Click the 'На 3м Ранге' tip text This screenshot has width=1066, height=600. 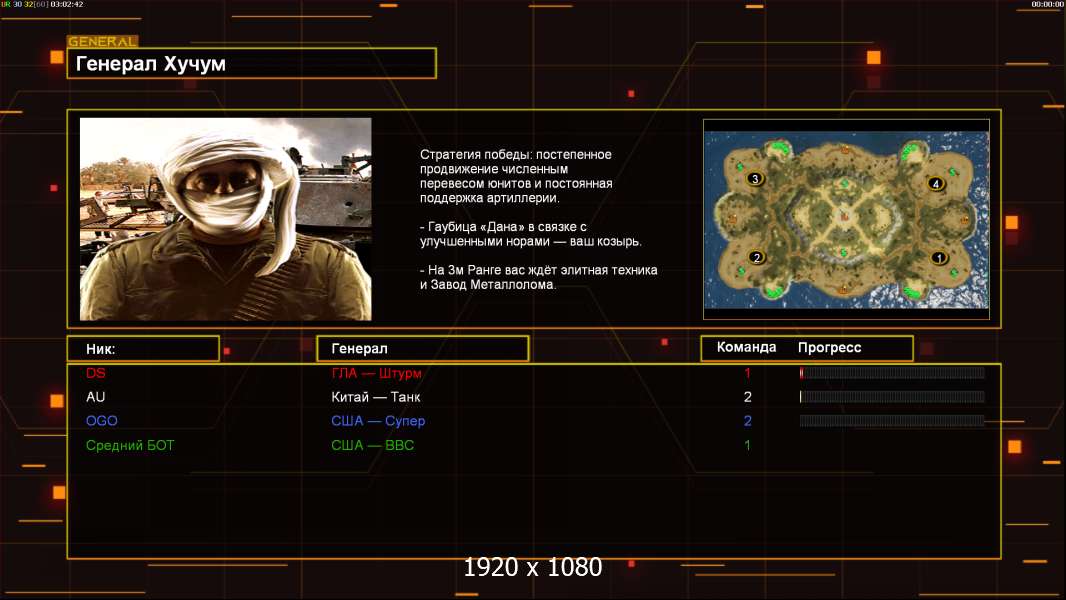pyautogui.click(x=538, y=277)
